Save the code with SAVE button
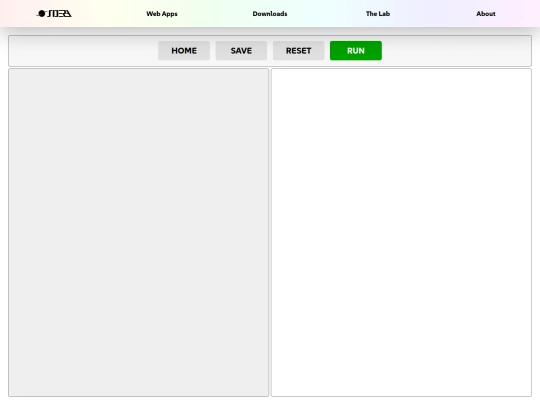This screenshot has height=405, width=540. click(x=241, y=51)
